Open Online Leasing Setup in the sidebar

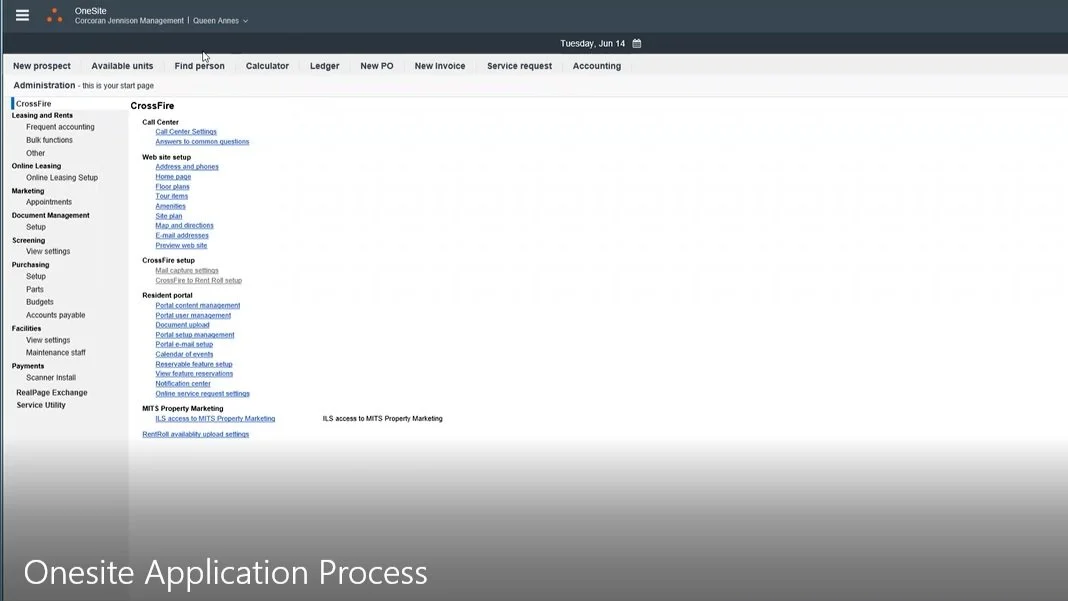tap(62, 178)
